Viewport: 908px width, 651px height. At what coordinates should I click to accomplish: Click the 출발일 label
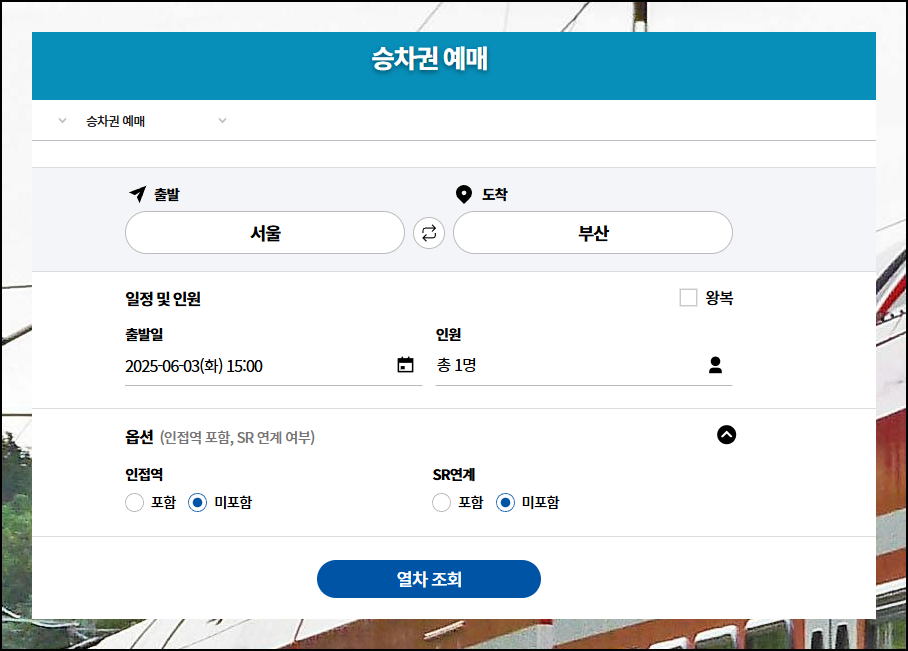(144, 334)
